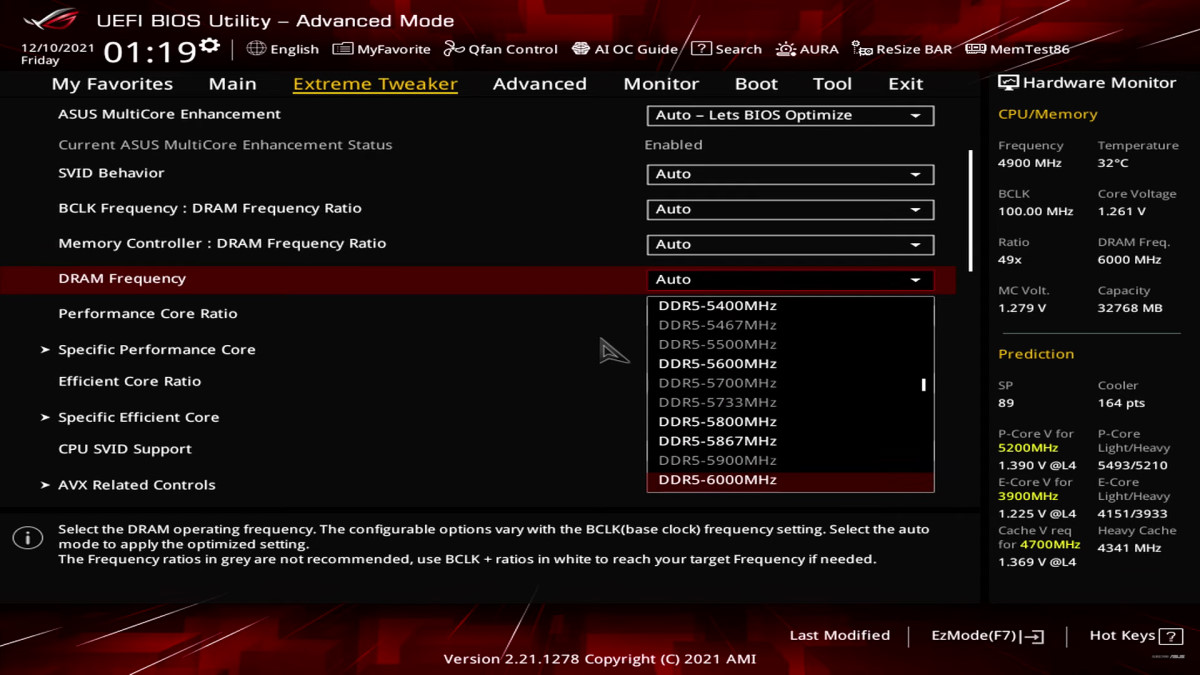Switch to Main tab
Image resolution: width=1200 pixels, height=675 pixels.
233,84
